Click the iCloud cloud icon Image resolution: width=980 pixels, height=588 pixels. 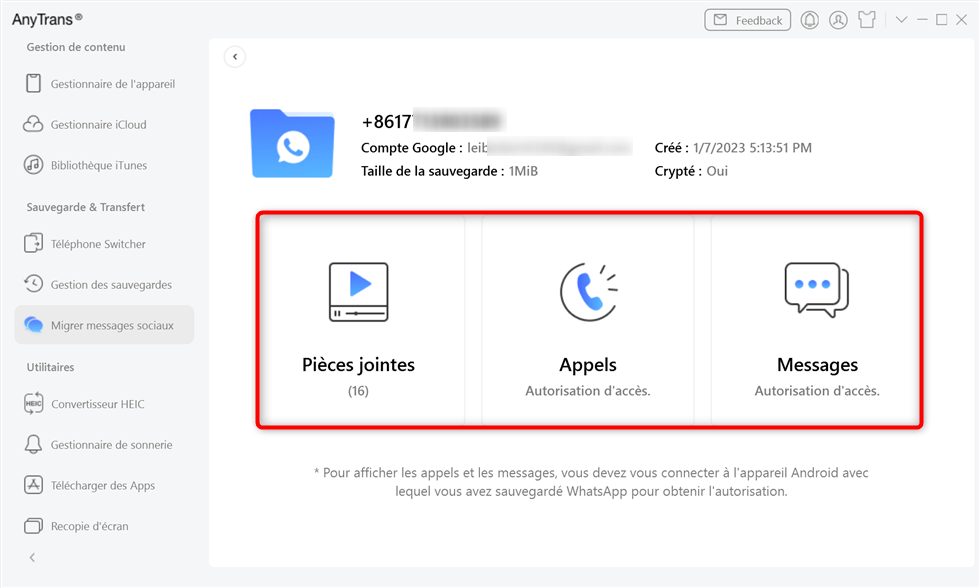pyautogui.click(x=33, y=124)
